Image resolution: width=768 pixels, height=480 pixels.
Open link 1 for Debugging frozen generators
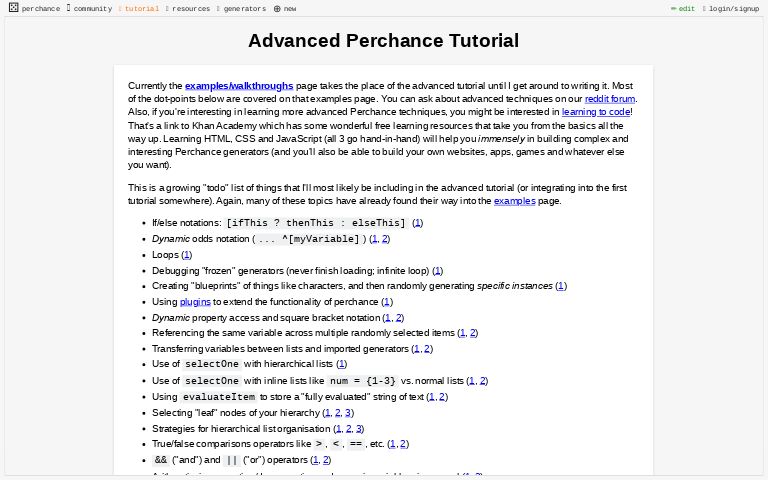[x=437, y=271]
